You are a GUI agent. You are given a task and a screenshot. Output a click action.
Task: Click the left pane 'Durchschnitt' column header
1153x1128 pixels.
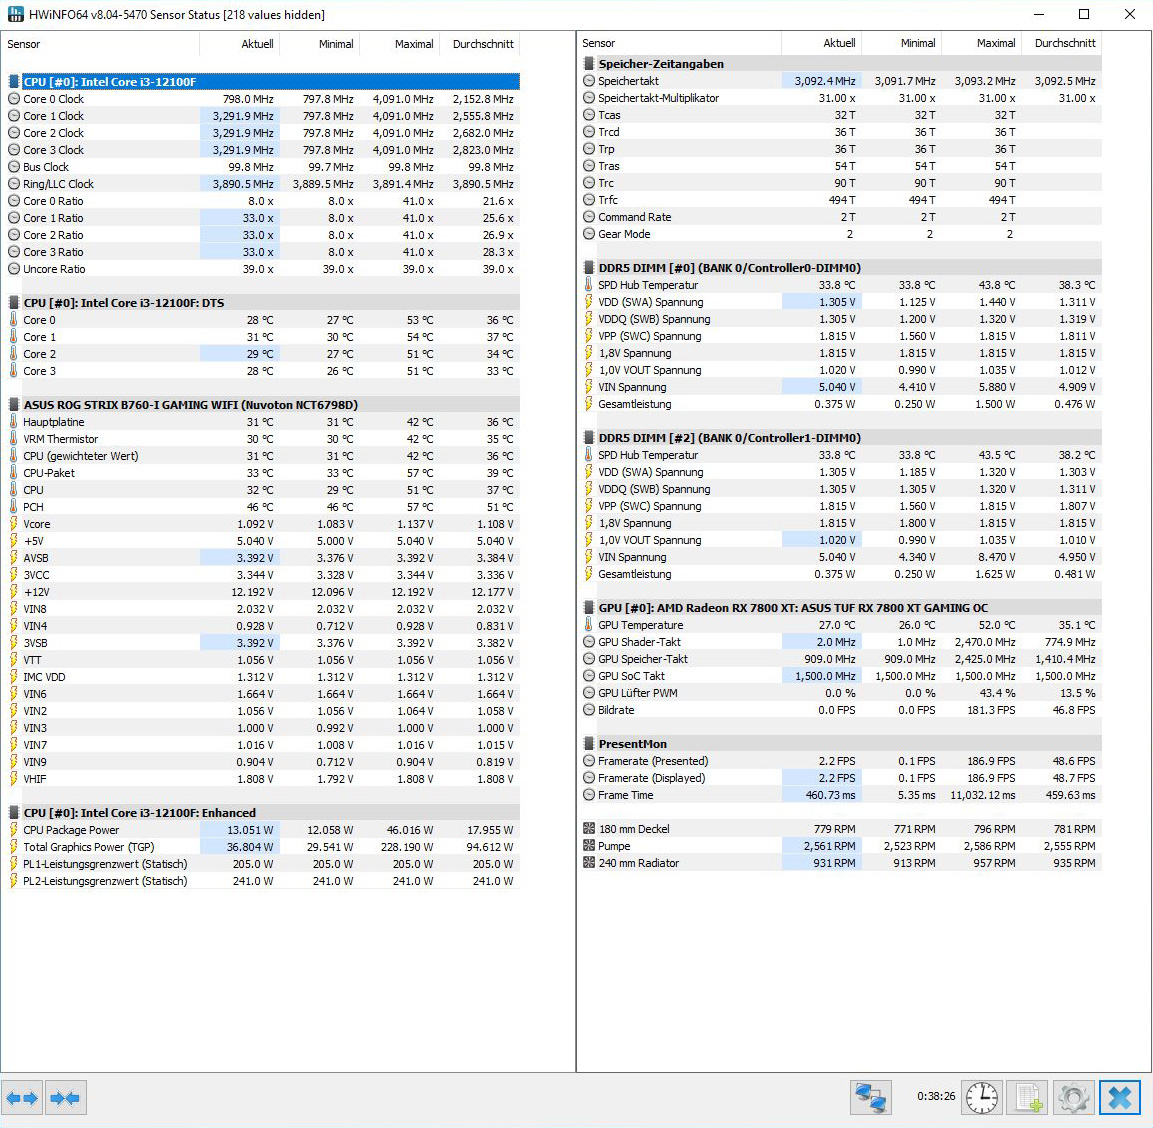tap(482, 44)
